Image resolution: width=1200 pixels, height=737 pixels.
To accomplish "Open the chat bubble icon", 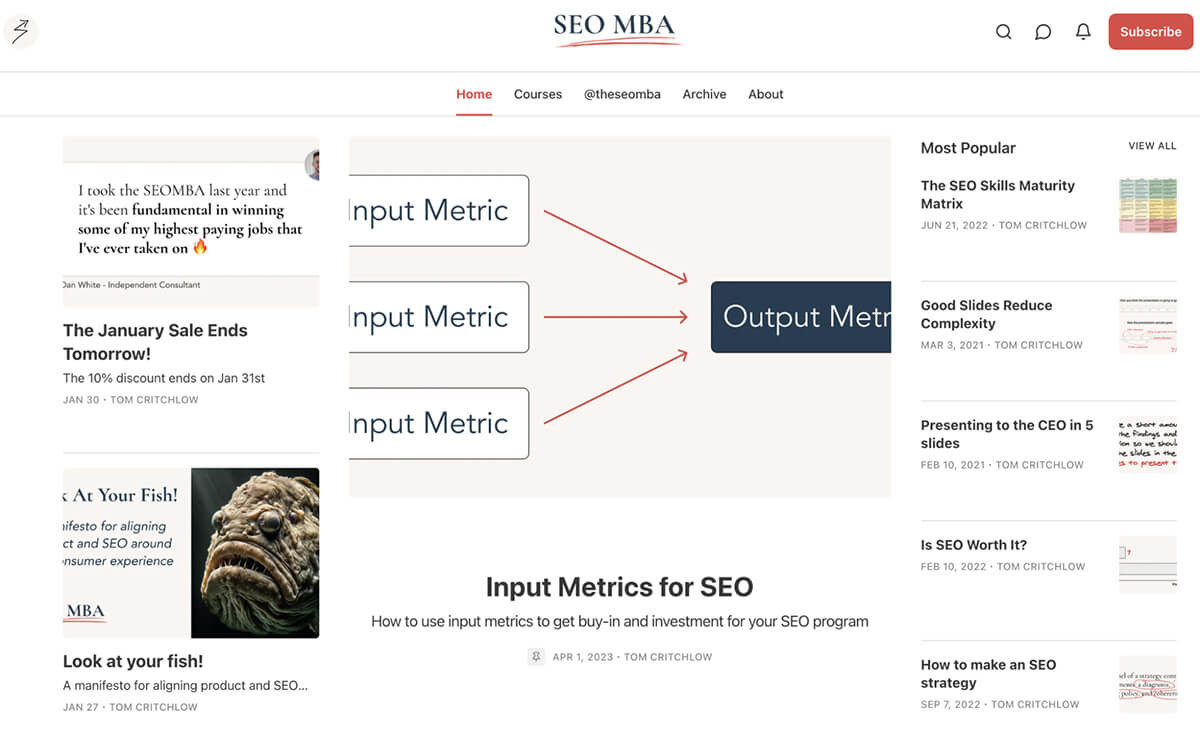I will (1043, 32).
